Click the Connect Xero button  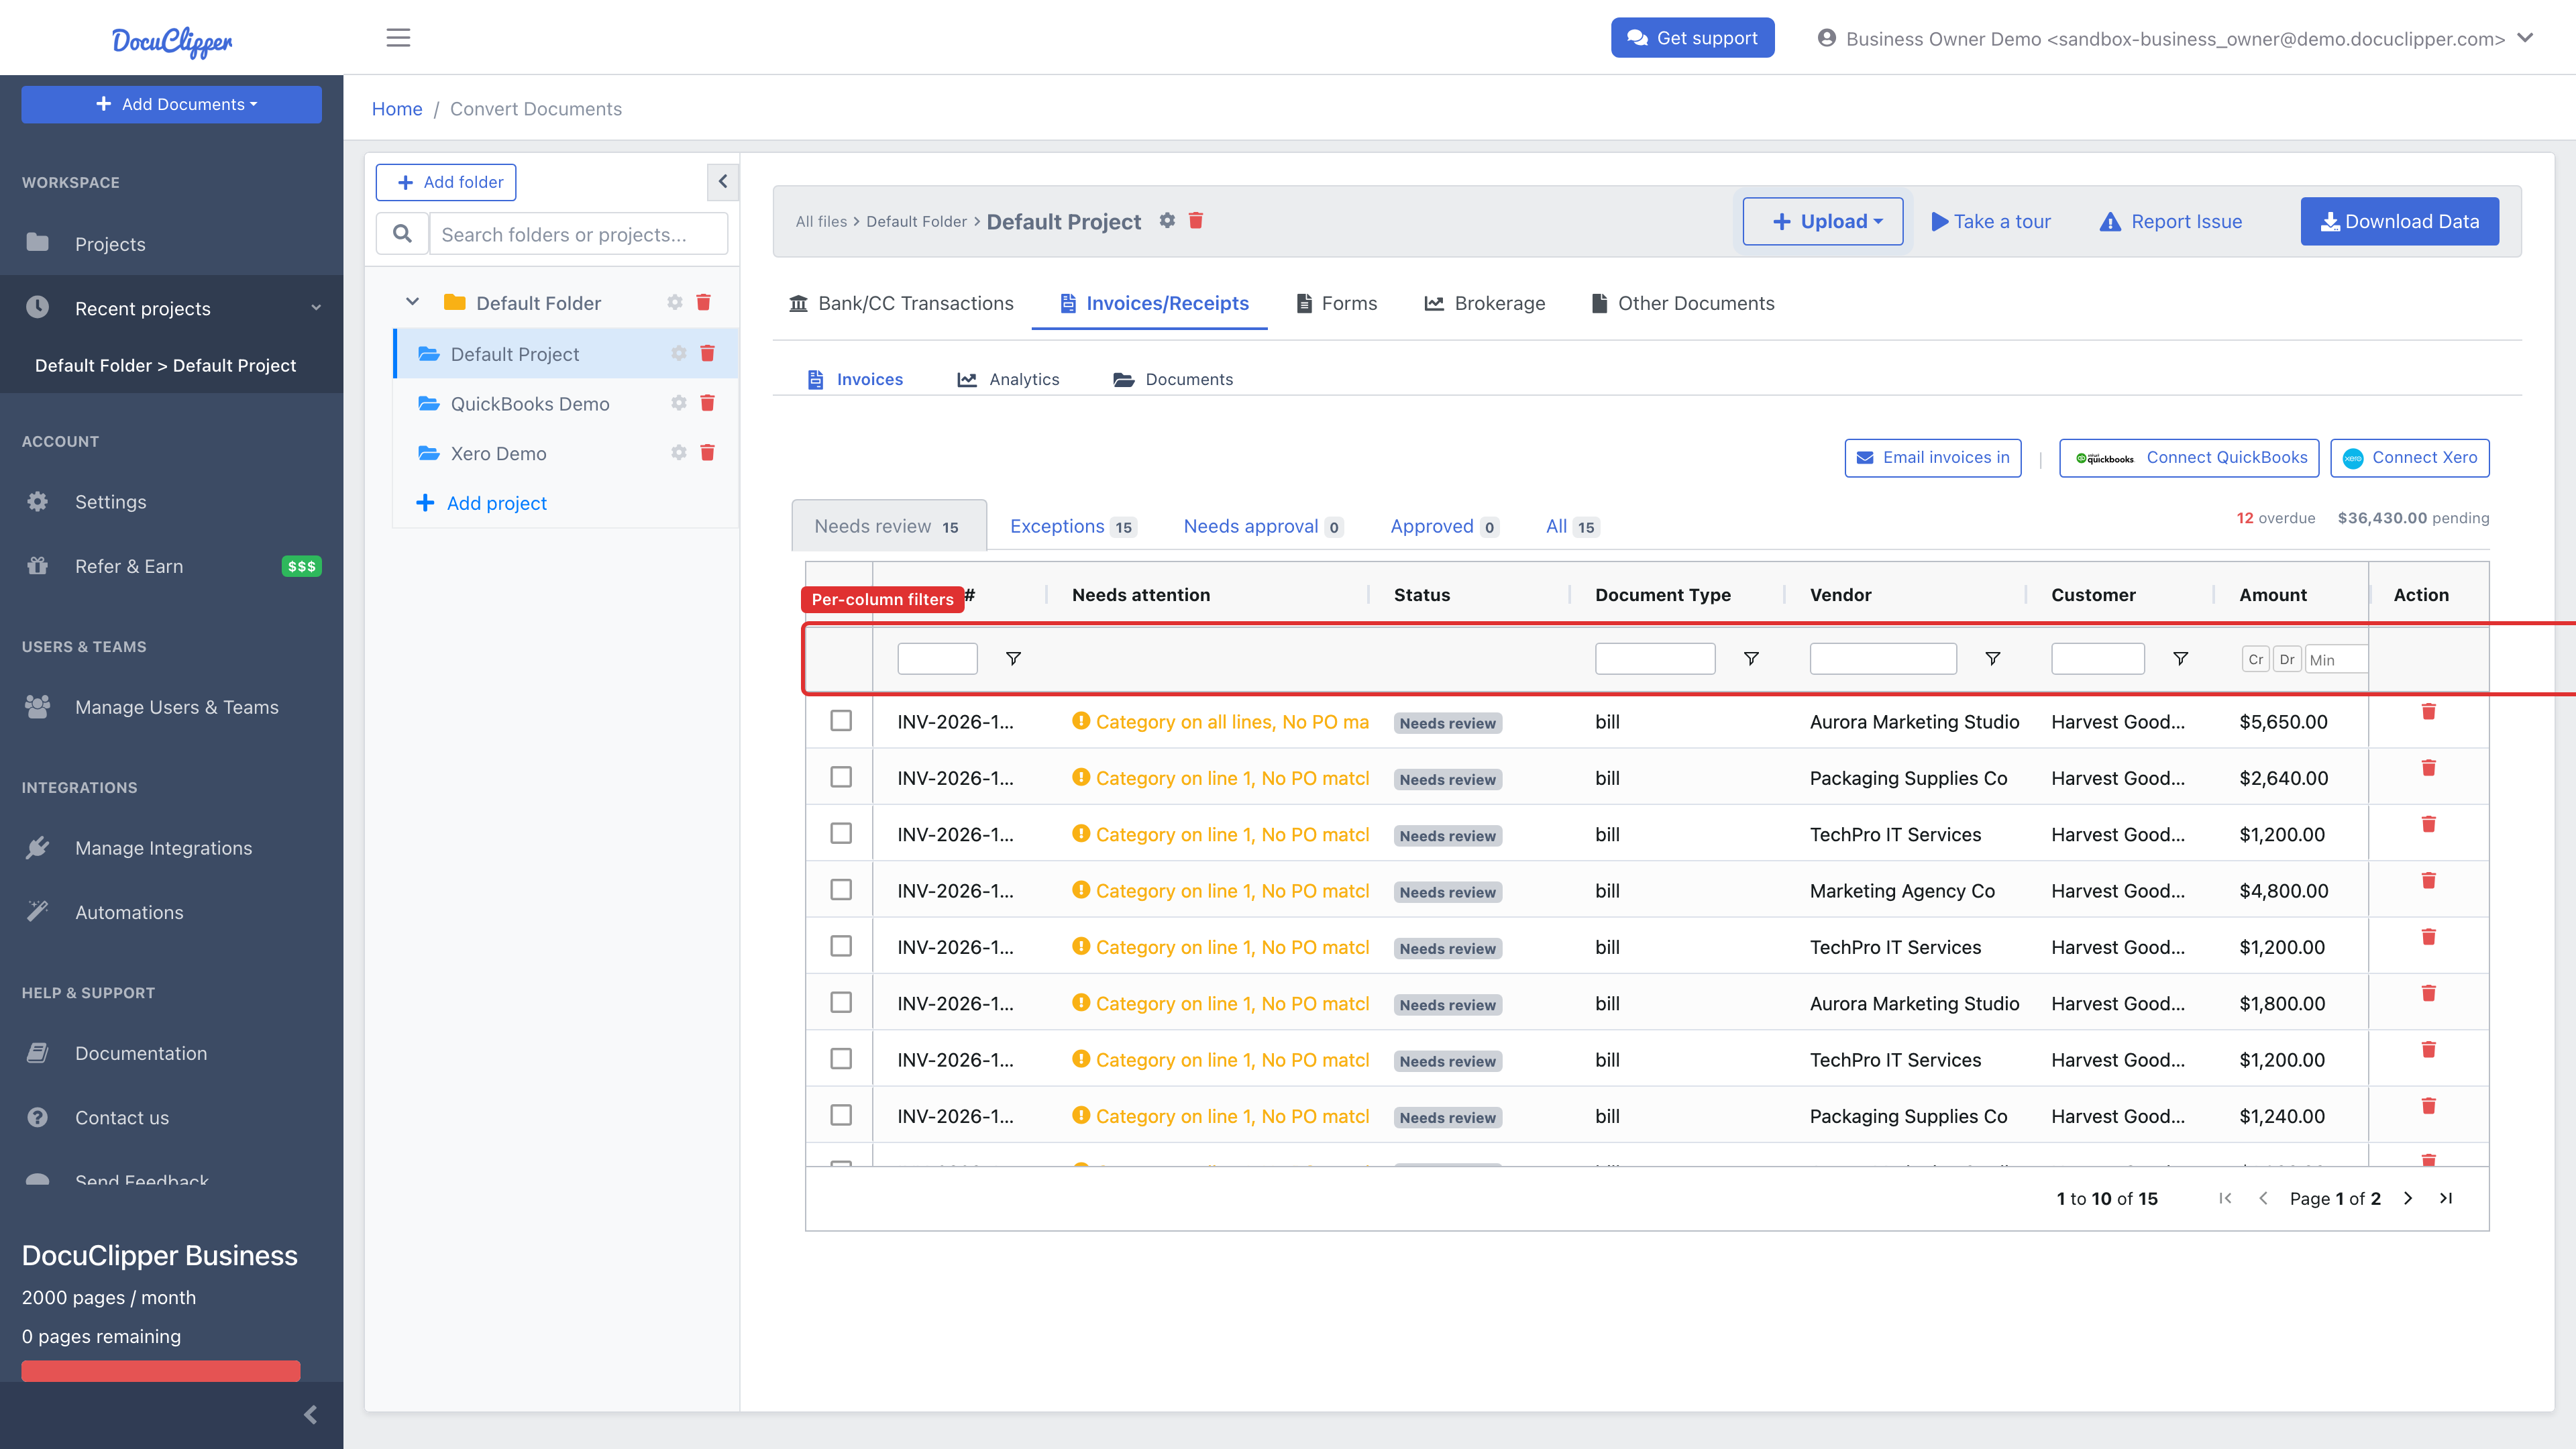[2410, 458]
